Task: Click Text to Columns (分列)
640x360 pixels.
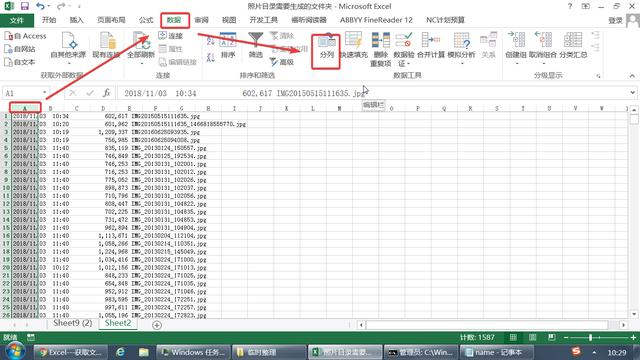Action: tap(327, 47)
